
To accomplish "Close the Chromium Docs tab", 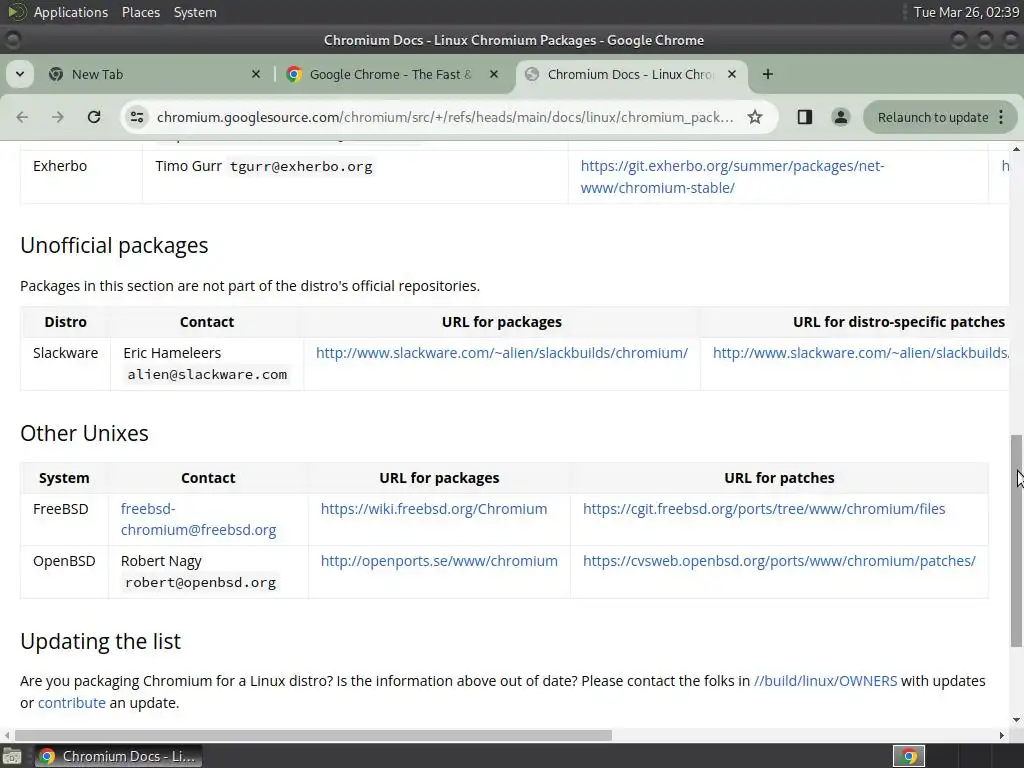I will (x=732, y=74).
